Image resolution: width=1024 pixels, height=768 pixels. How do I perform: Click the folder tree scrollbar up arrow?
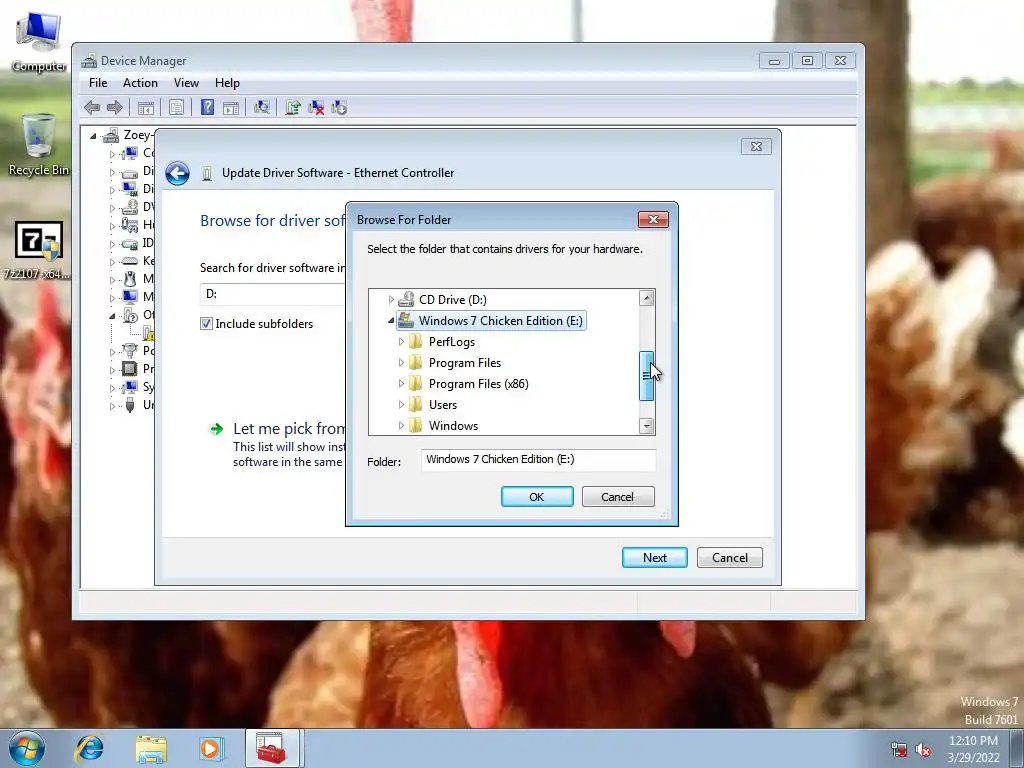647,298
